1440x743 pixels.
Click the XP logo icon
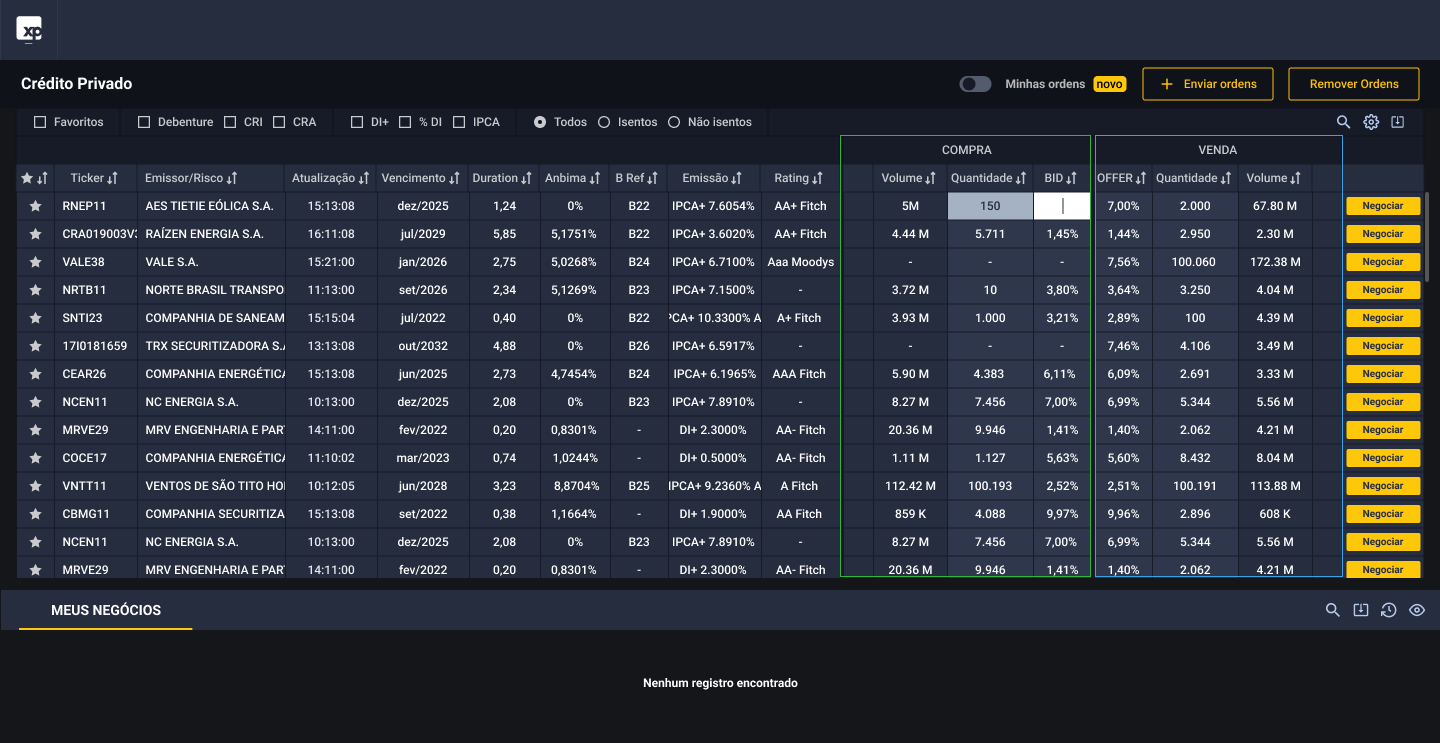[30, 30]
